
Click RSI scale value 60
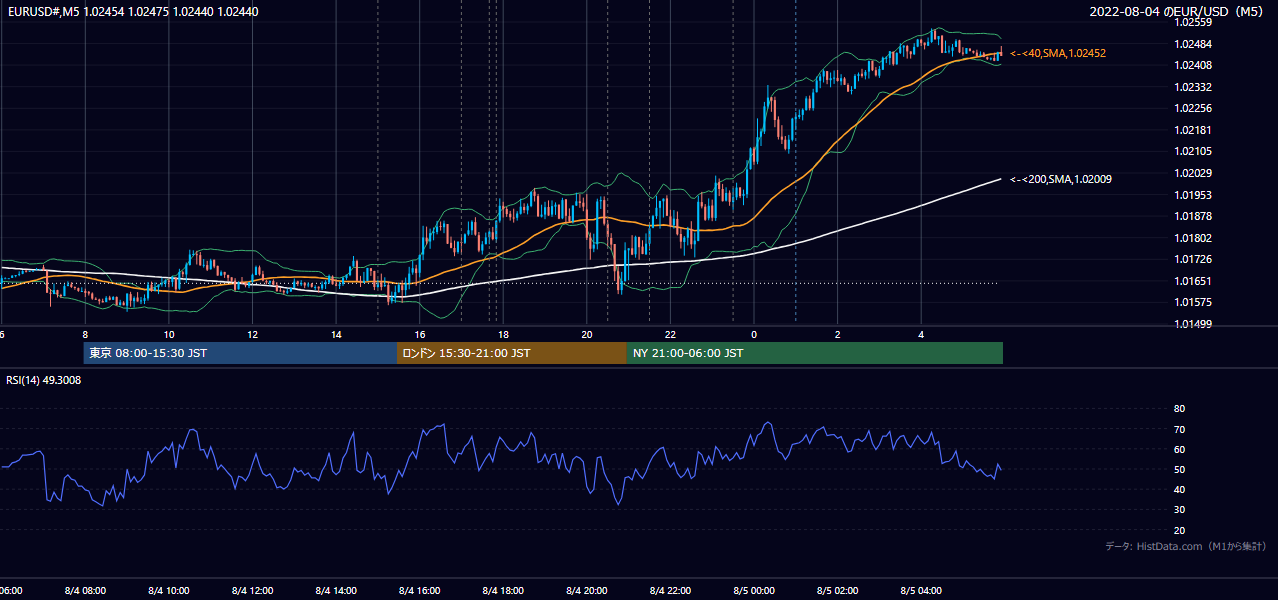(x=1179, y=449)
